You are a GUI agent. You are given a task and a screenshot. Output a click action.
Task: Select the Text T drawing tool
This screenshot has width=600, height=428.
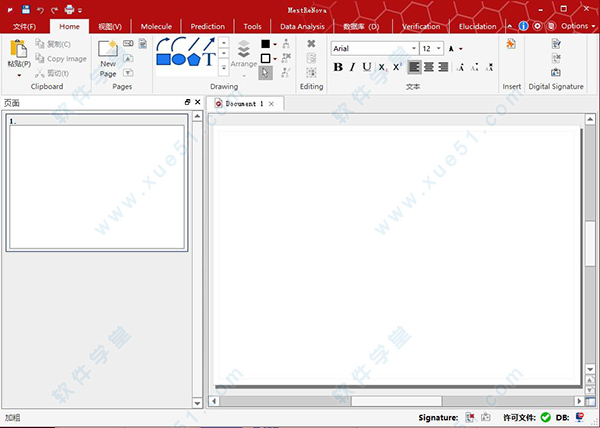[x=209, y=59]
